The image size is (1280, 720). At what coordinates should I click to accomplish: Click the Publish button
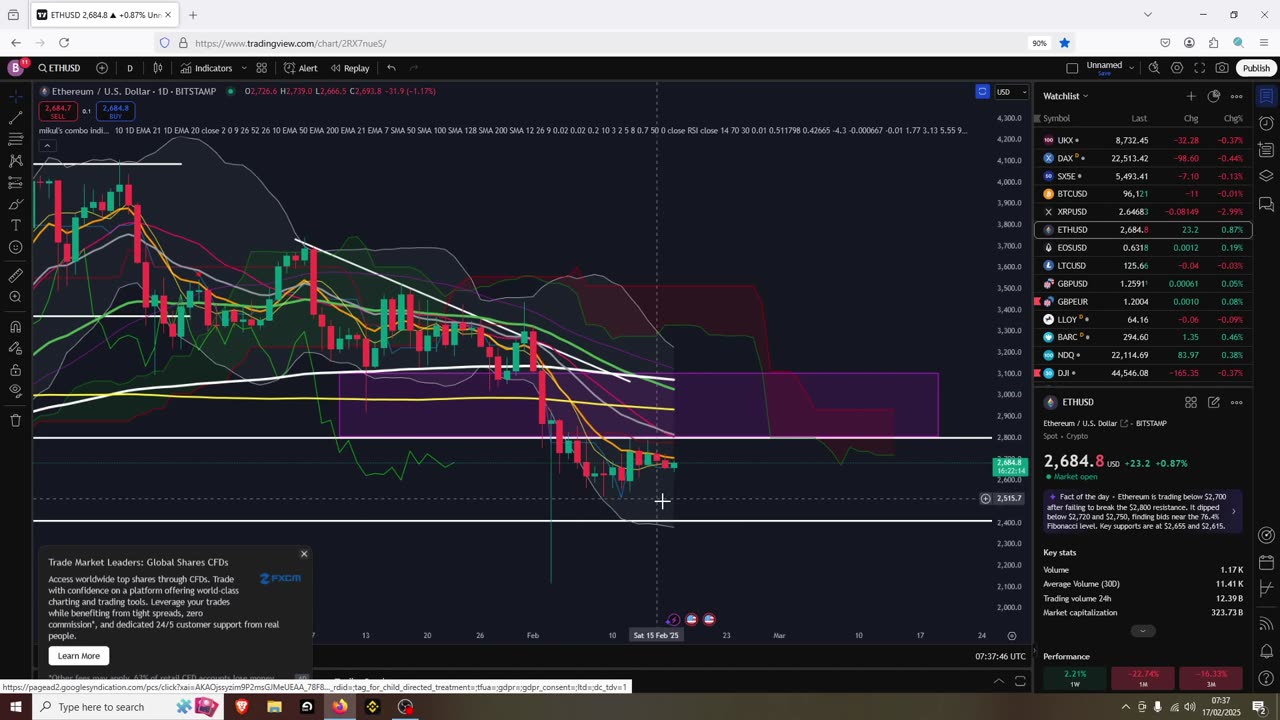pos(1256,68)
